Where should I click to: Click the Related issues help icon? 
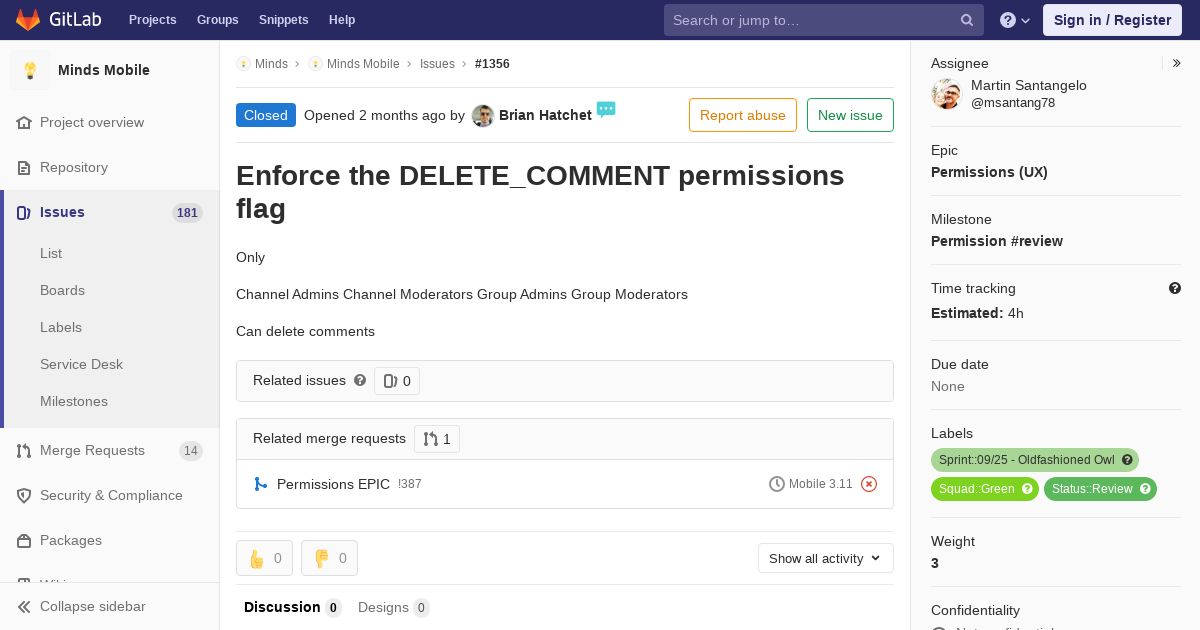point(360,380)
